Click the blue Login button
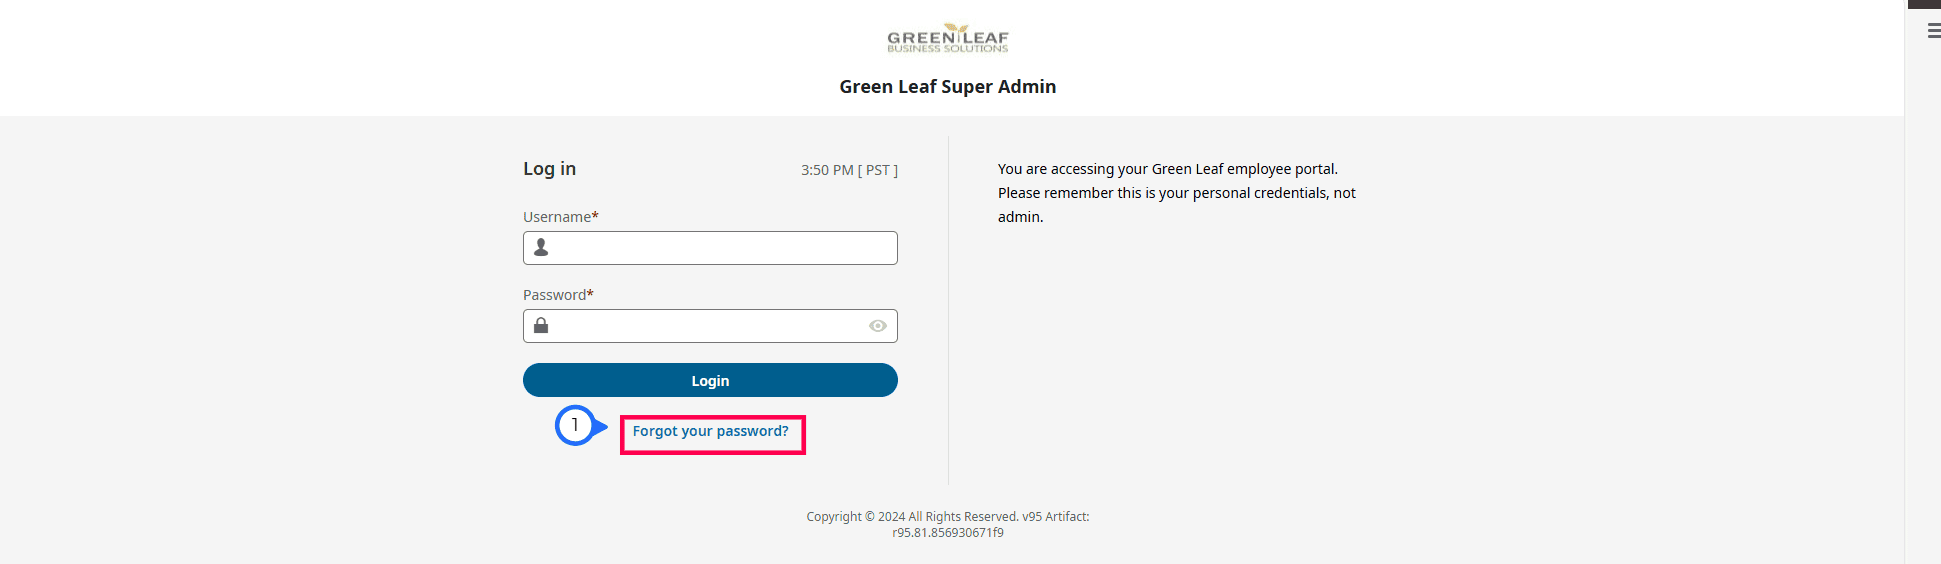 pyautogui.click(x=710, y=380)
